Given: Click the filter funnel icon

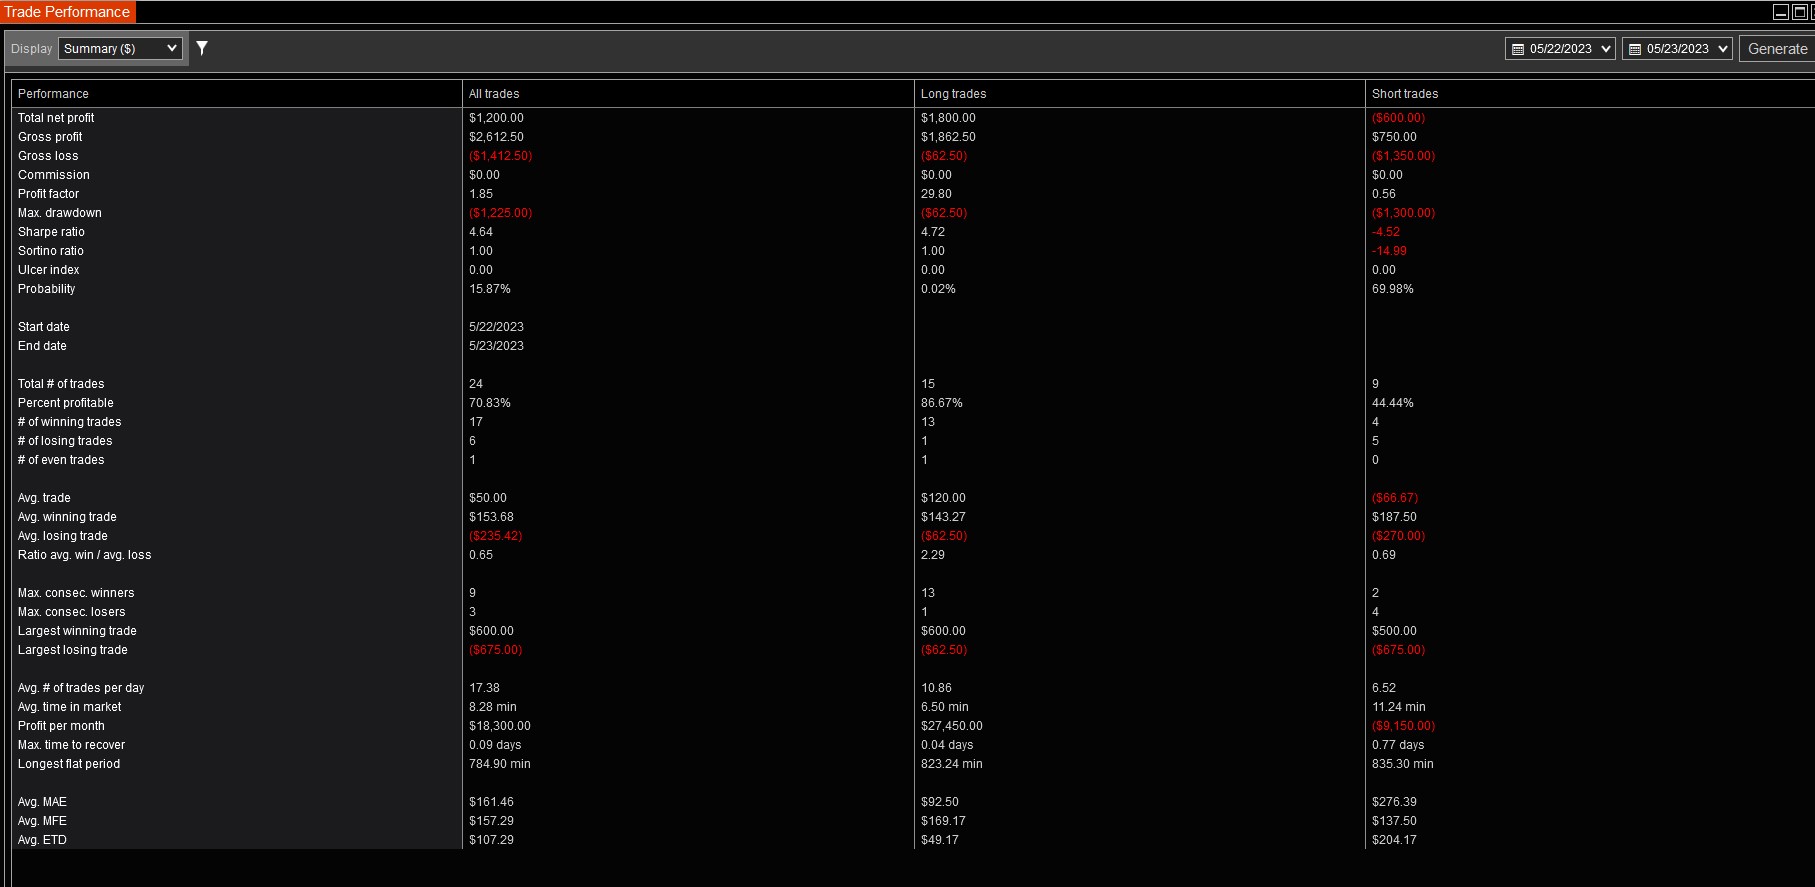Looking at the screenshot, I should coord(202,48).
